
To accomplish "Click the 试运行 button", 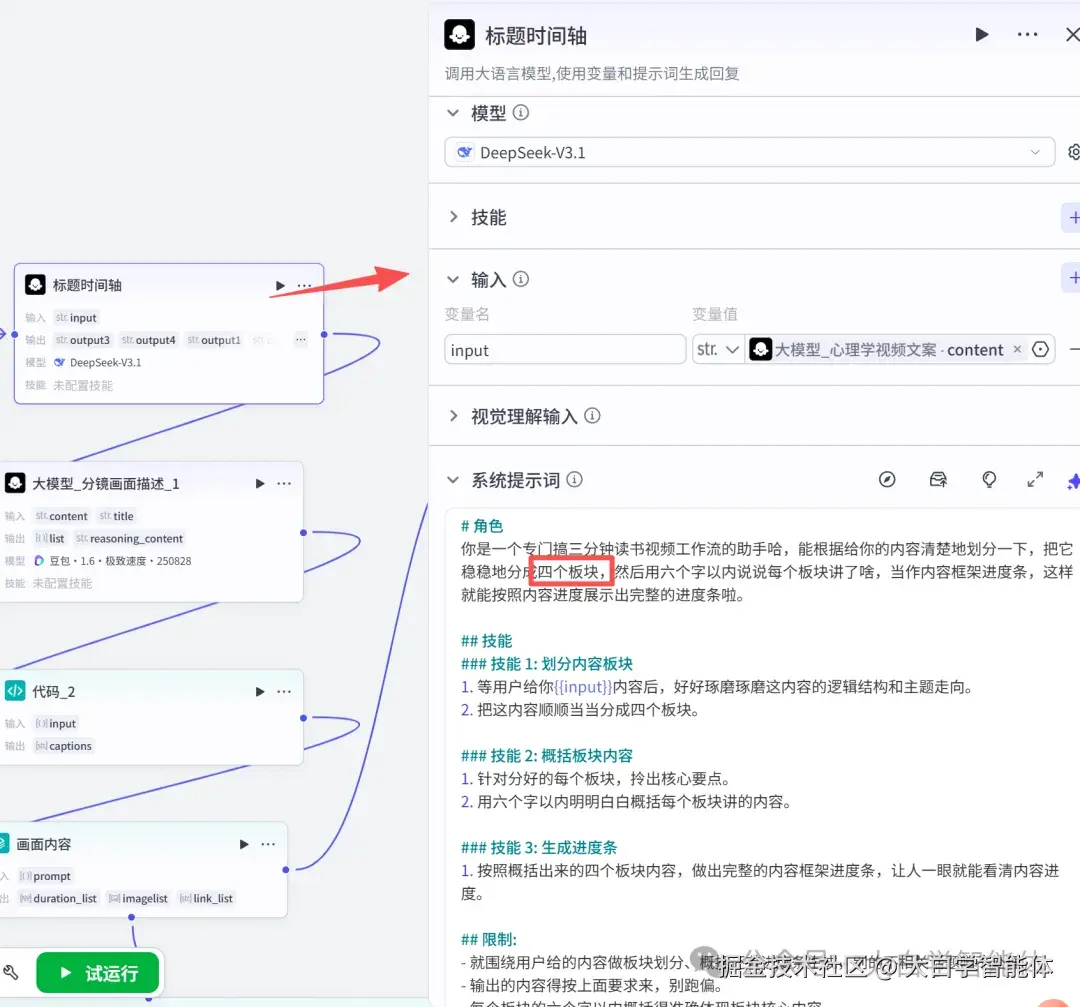I will [x=97, y=972].
